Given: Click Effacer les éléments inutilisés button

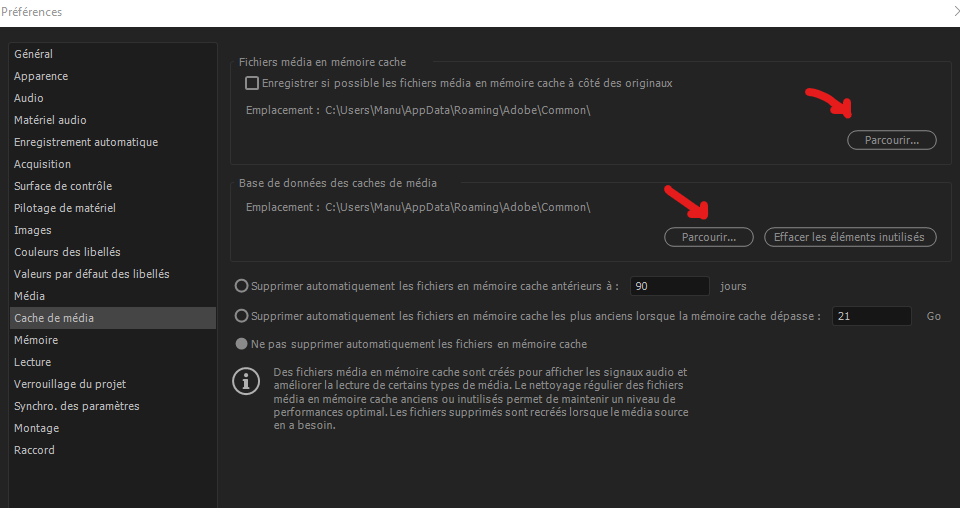Looking at the screenshot, I should pyautogui.click(x=850, y=237).
